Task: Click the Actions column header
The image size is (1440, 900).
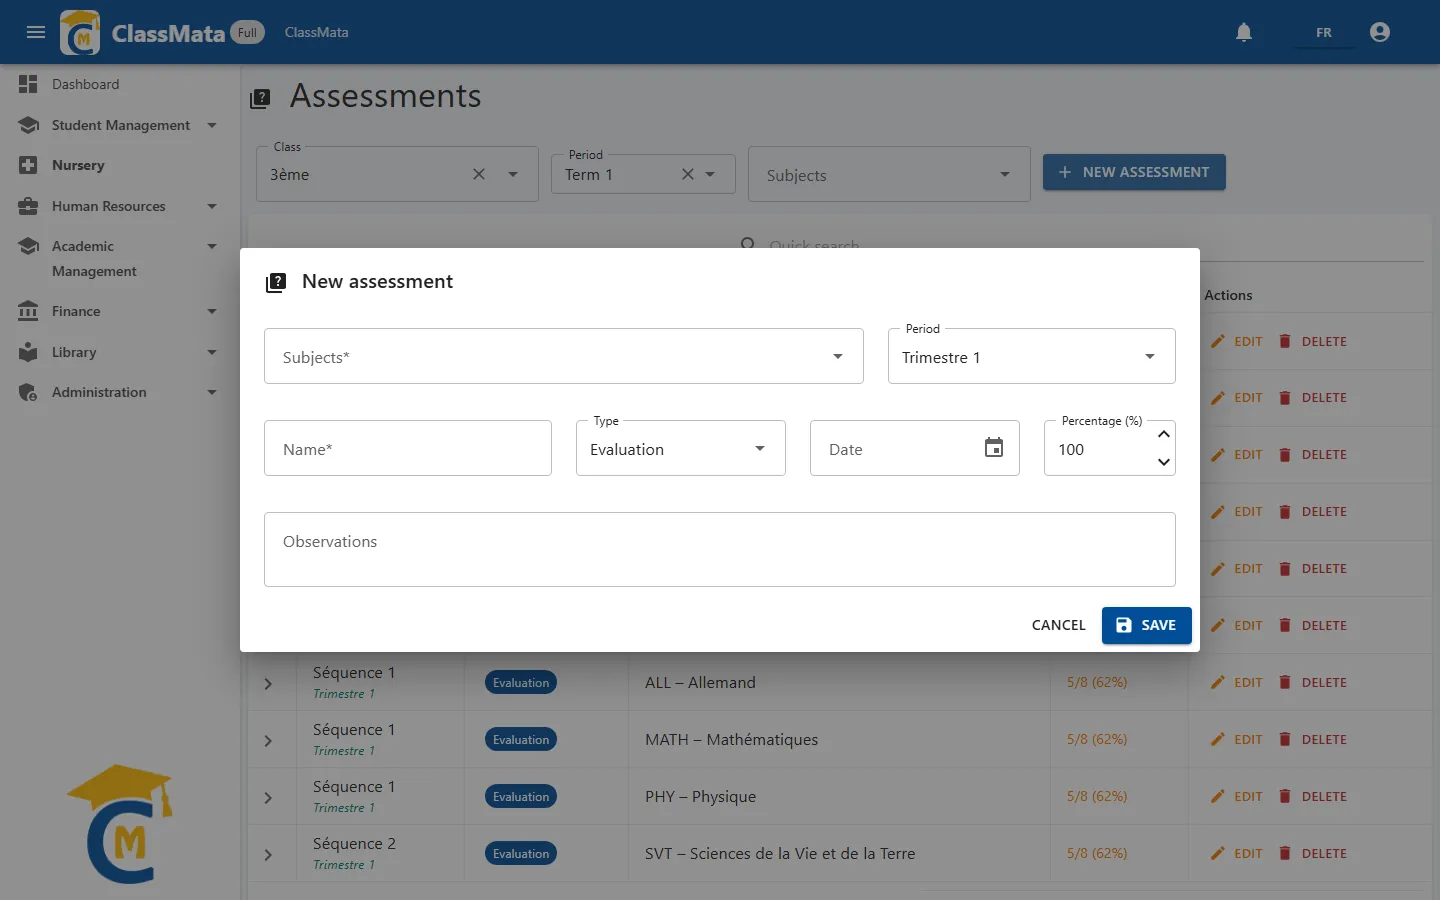Action: tap(1228, 295)
